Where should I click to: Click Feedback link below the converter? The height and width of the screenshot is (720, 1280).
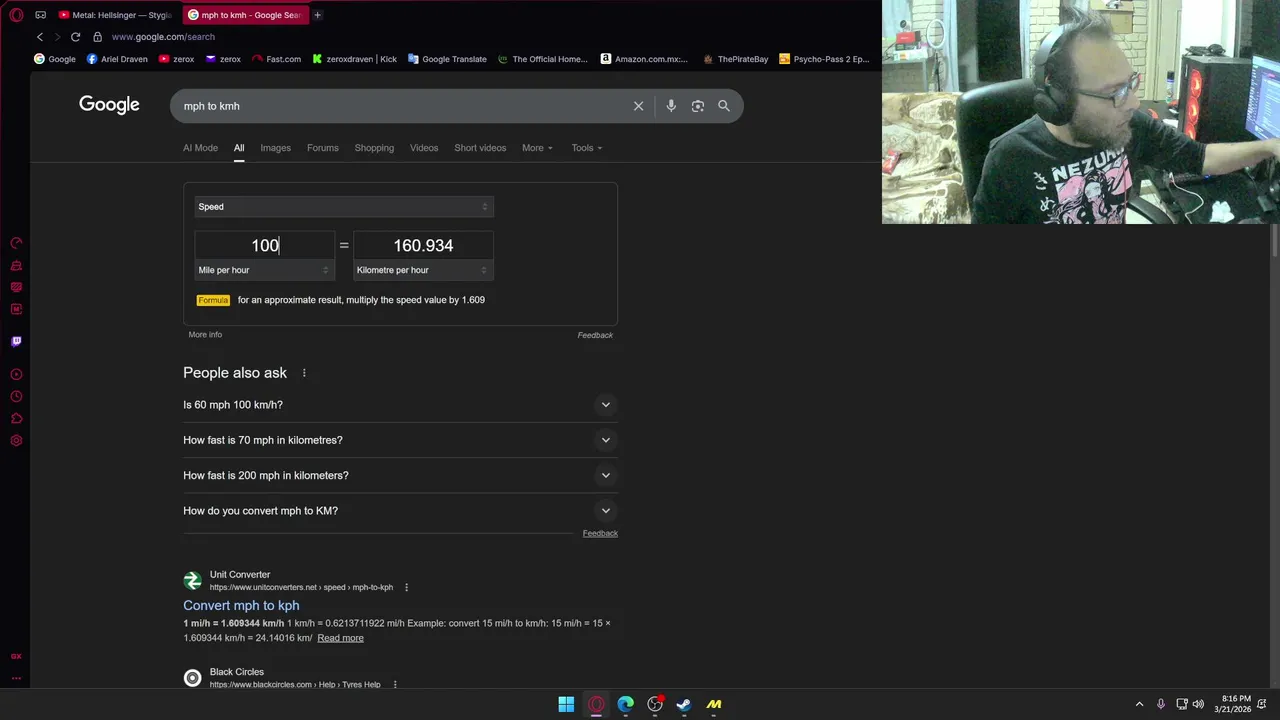coord(595,335)
